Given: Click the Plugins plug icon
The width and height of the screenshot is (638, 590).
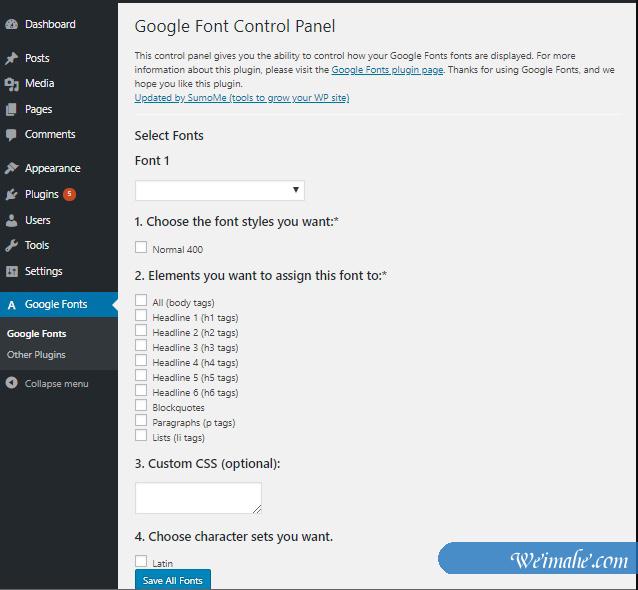Looking at the screenshot, I should tap(11, 195).
